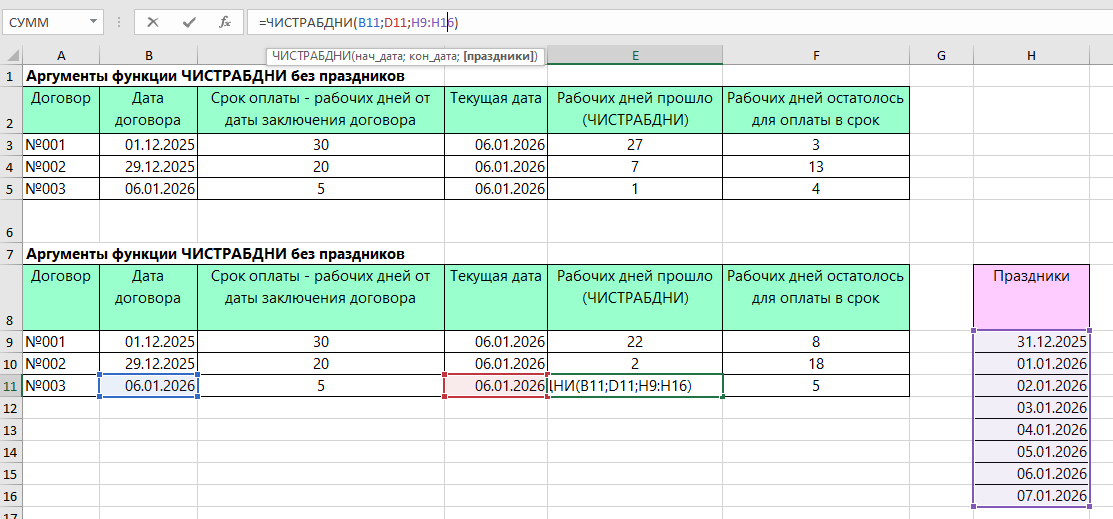Click title cell A1 about ЧИСТРАБДНИ
This screenshot has width=1113, height=519.
[215, 76]
